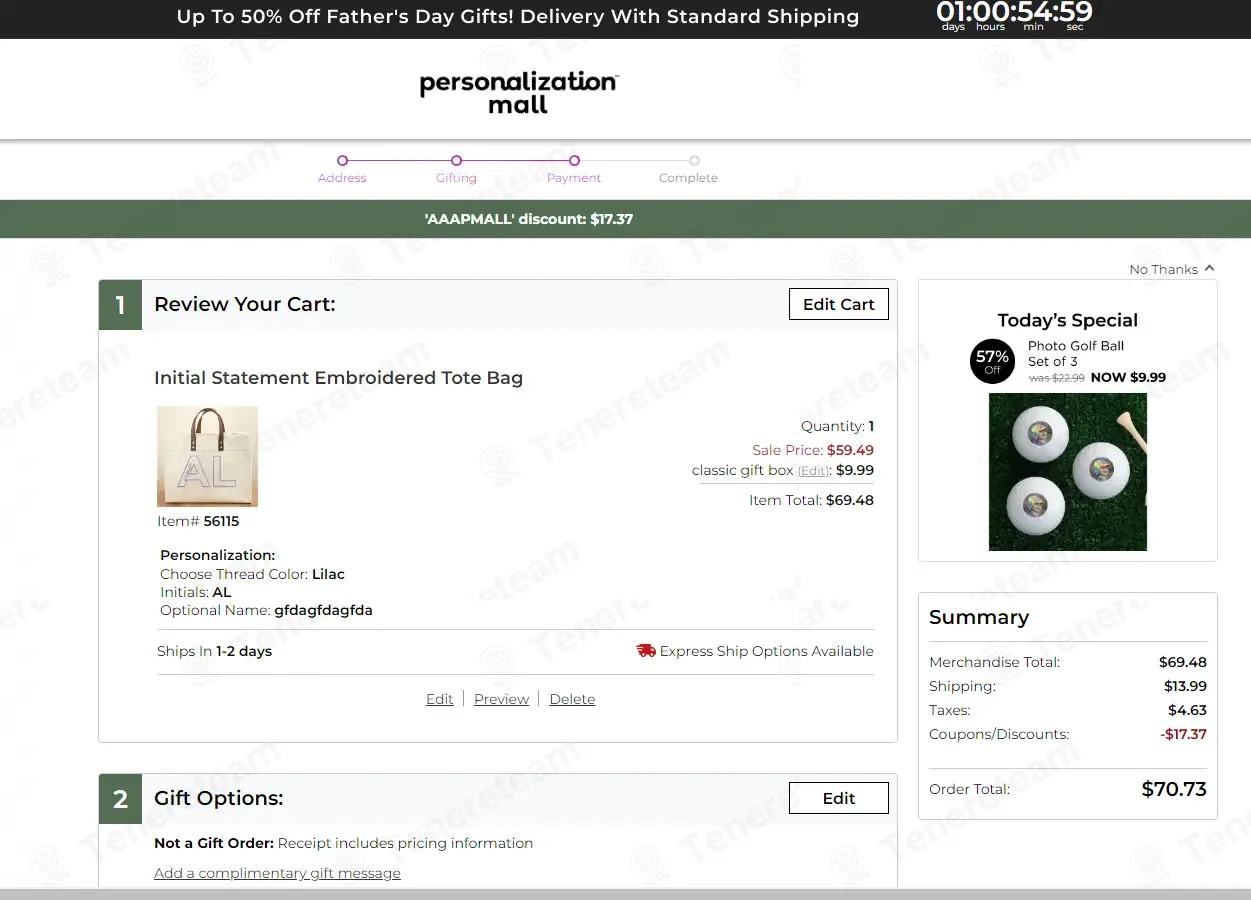Click the Quantity: 1 text

[837, 426]
